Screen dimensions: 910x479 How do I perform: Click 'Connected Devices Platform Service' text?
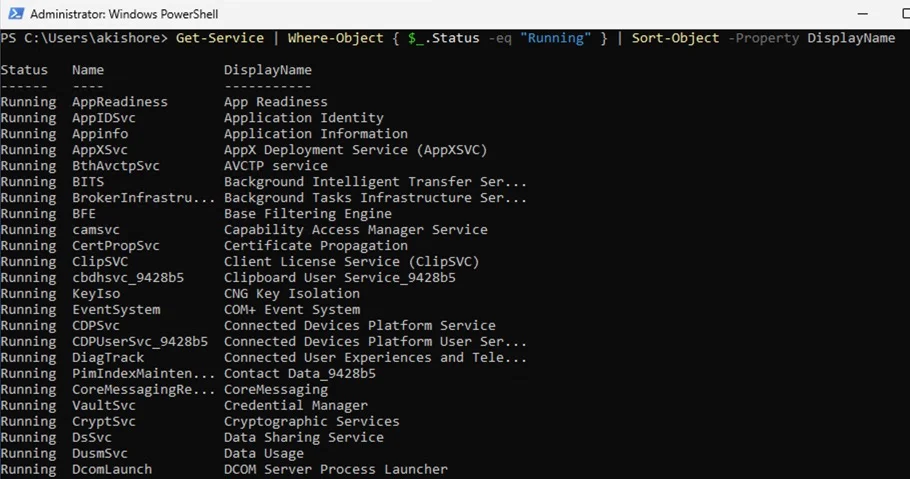360,326
